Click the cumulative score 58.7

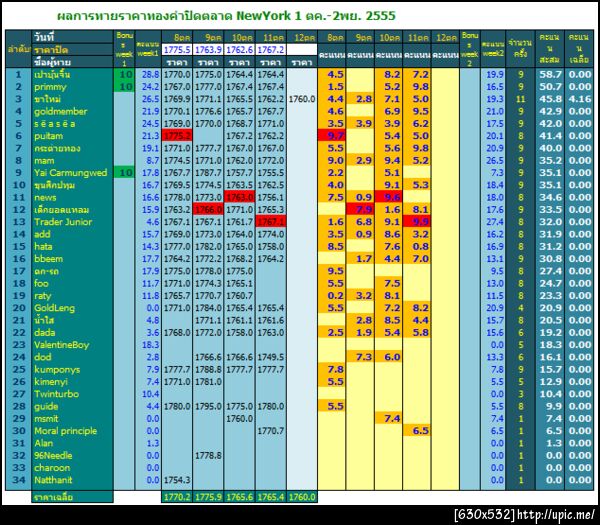pos(550,74)
